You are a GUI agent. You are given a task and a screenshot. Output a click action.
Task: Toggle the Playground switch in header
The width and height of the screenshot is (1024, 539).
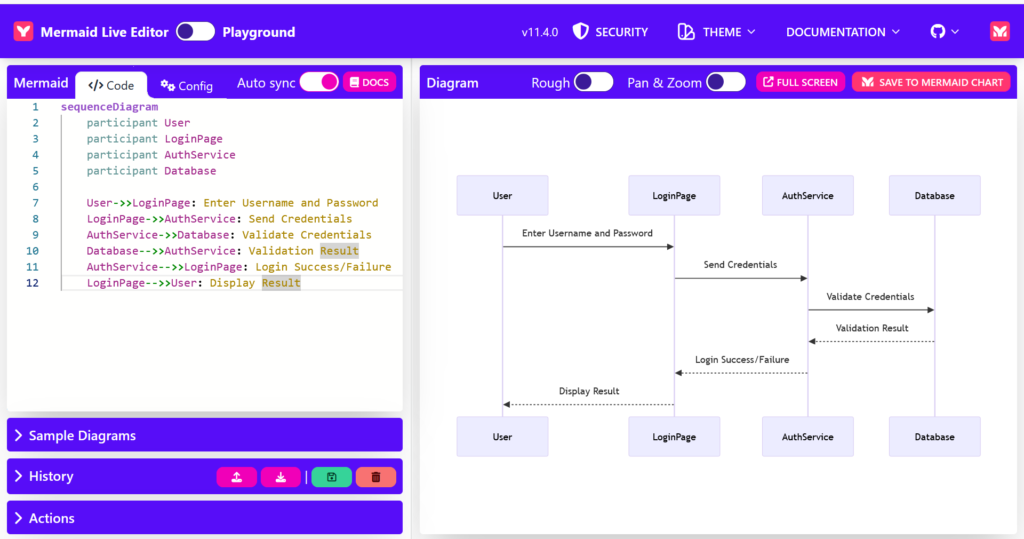(195, 32)
